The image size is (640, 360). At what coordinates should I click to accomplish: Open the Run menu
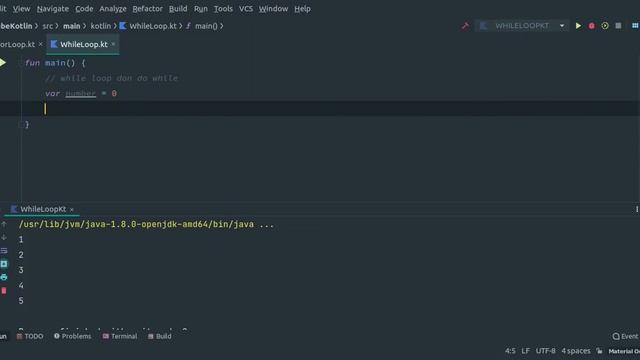[x=200, y=9]
